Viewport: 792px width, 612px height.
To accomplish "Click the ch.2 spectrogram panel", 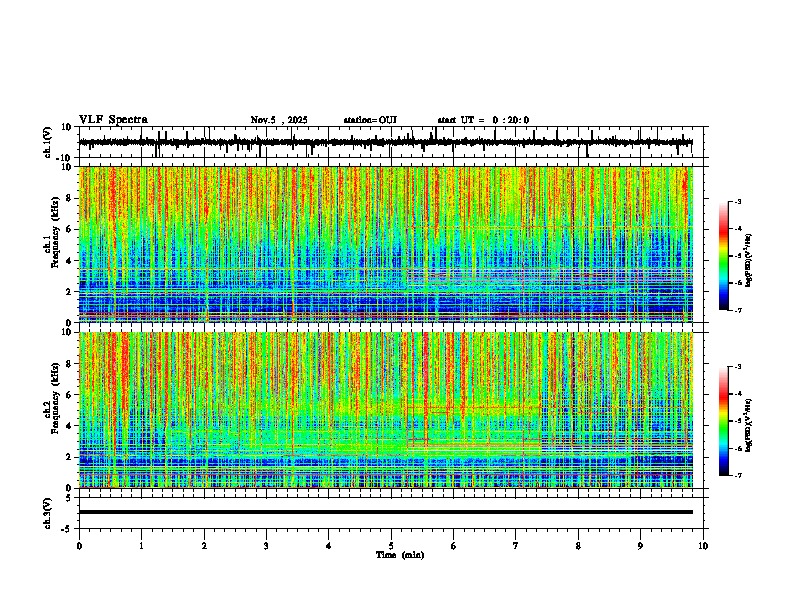I will (x=386, y=410).
